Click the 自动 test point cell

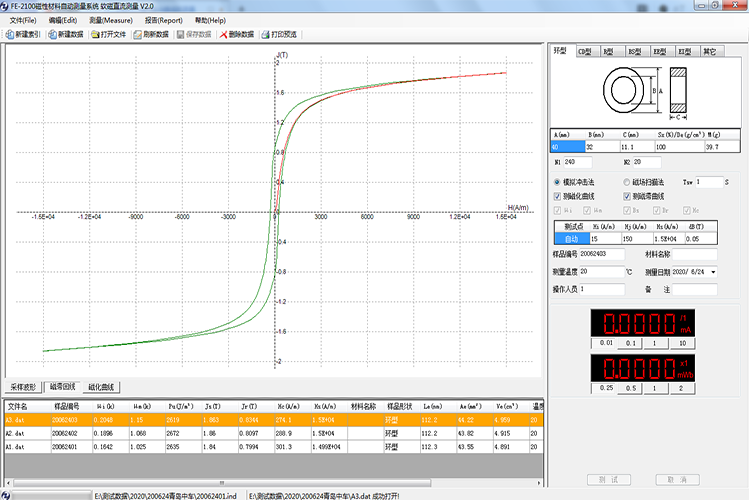pos(572,239)
